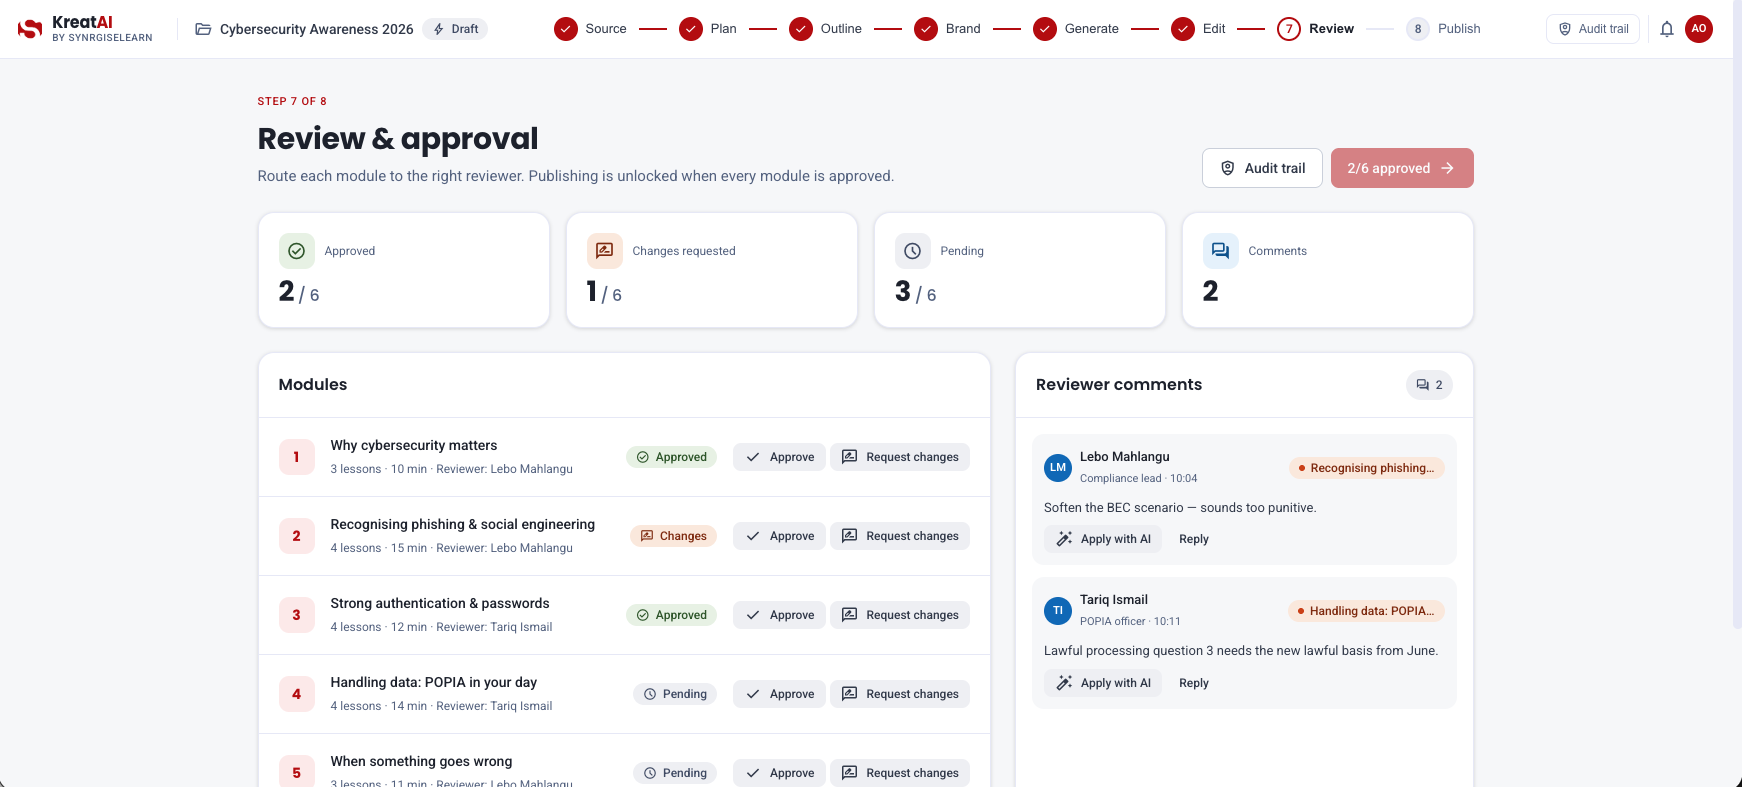Apply Lebo Mahlangu's comment with AI
Image resolution: width=1742 pixels, height=787 pixels.
tap(1104, 539)
